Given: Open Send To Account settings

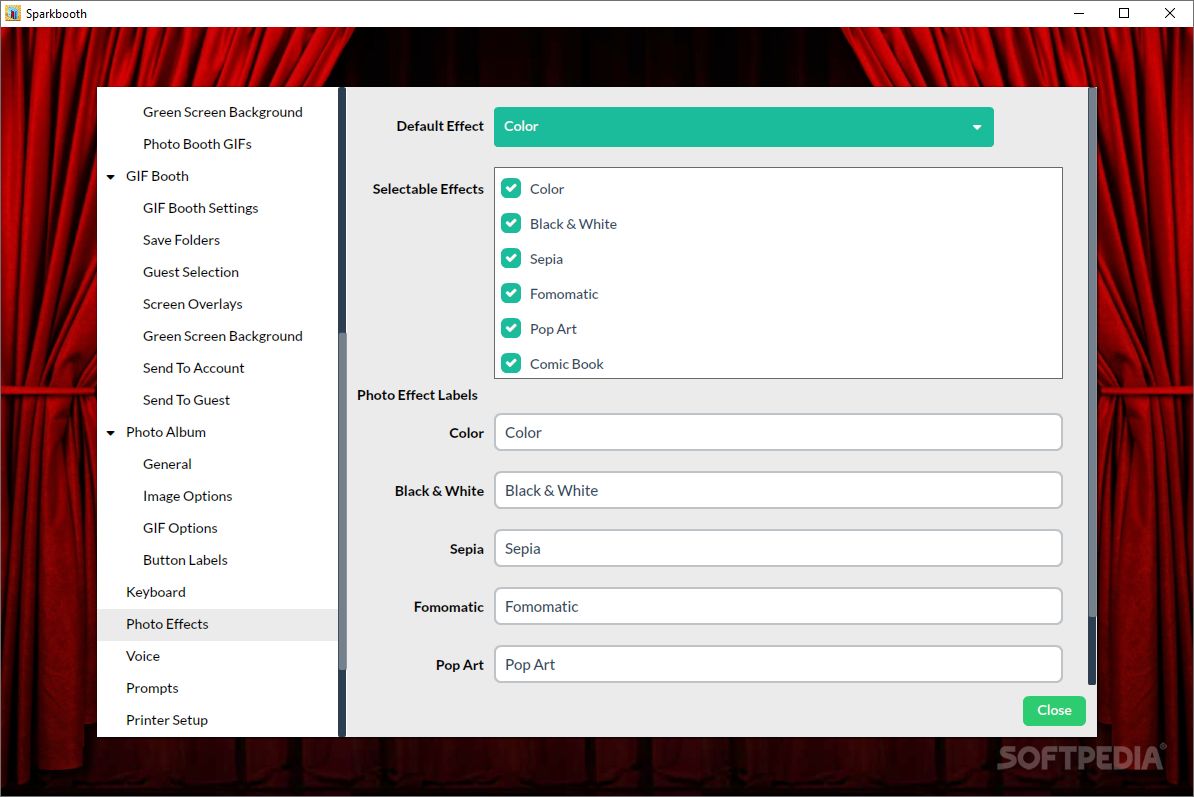Looking at the screenshot, I should click(193, 368).
